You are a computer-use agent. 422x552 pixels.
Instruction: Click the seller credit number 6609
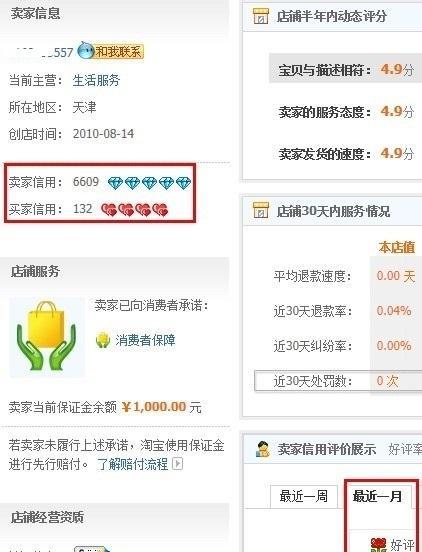pyautogui.click(x=86, y=182)
